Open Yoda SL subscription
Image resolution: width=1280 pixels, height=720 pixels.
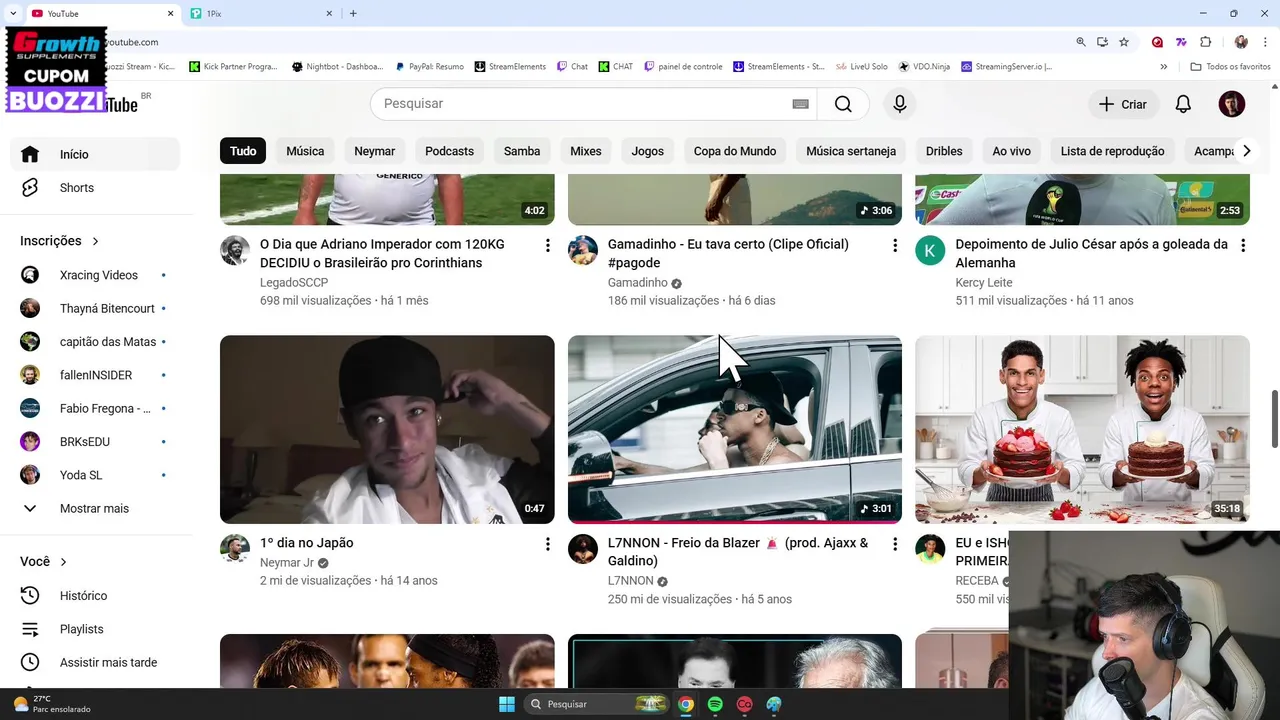click(x=95, y=475)
